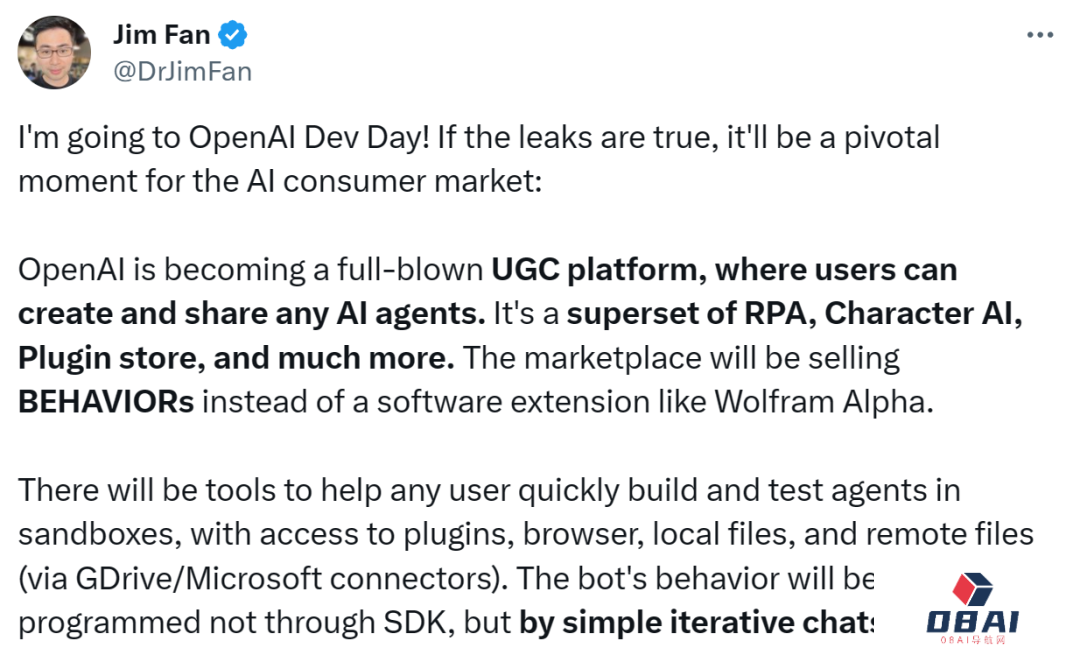Click the Jim Fan display name
1080x655 pixels.
coord(162,37)
